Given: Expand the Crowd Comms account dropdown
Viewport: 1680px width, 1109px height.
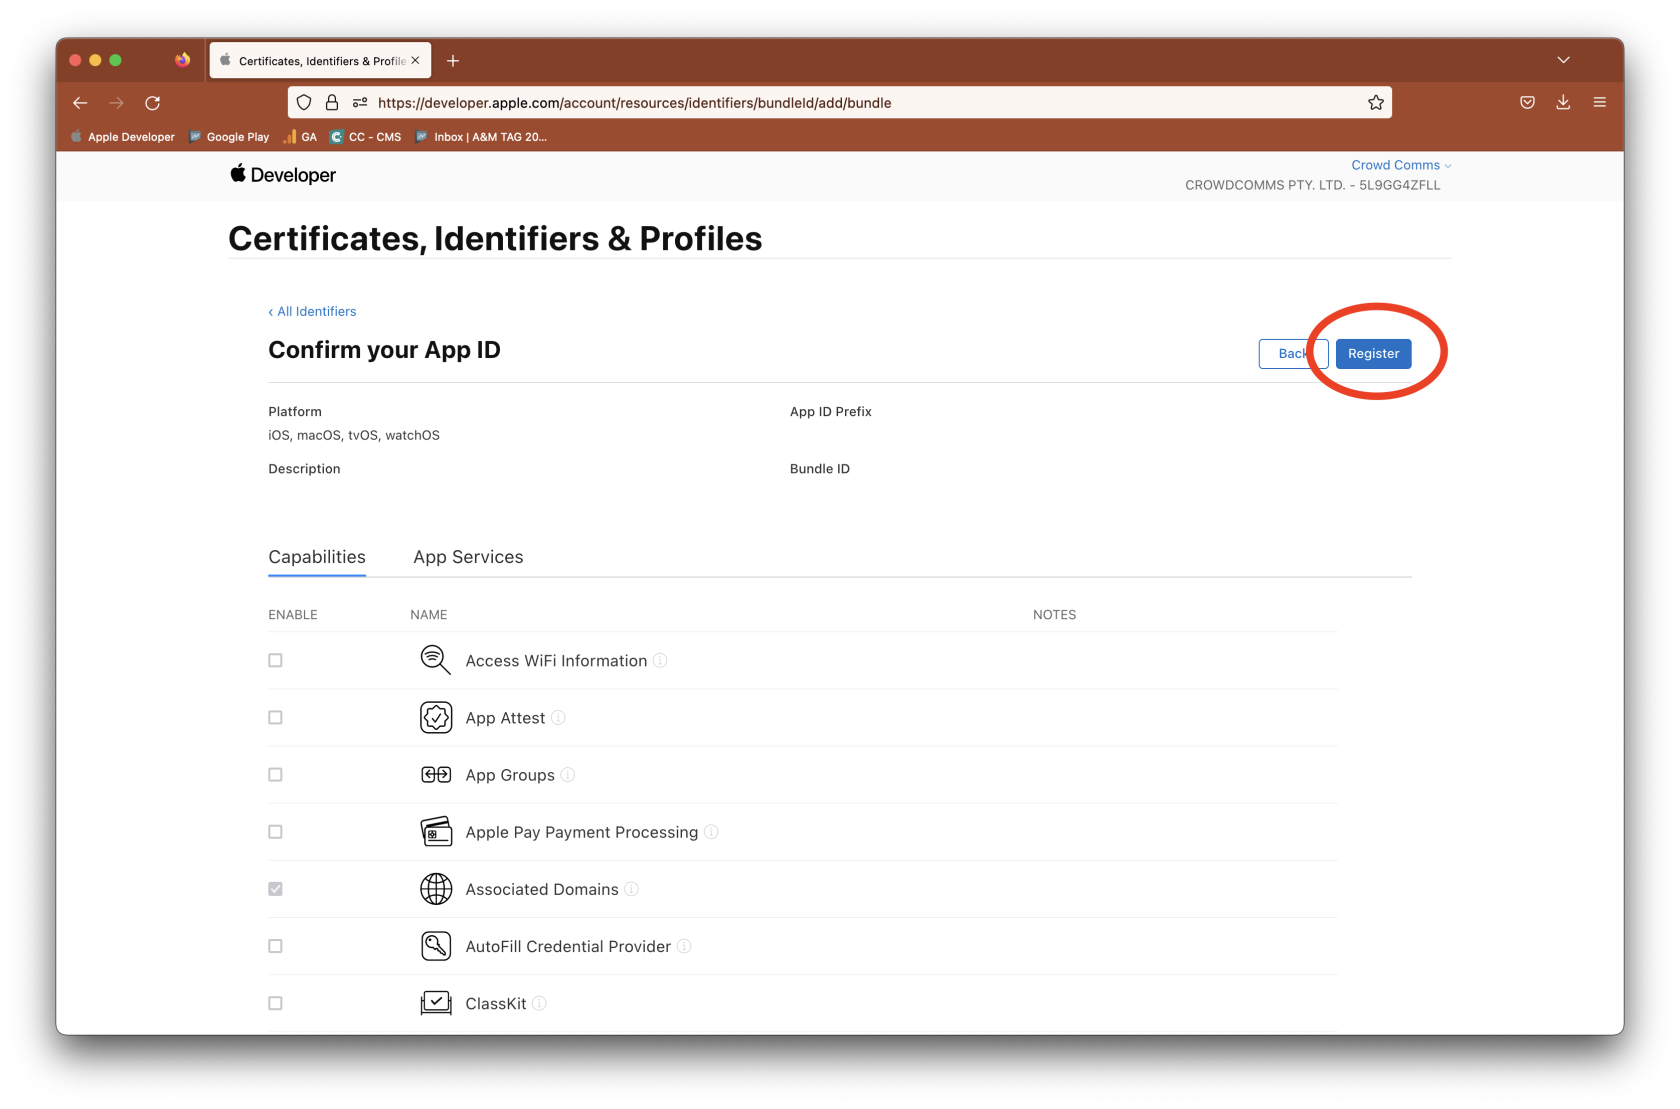Looking at the screenshot, I should pos(1400,165).
